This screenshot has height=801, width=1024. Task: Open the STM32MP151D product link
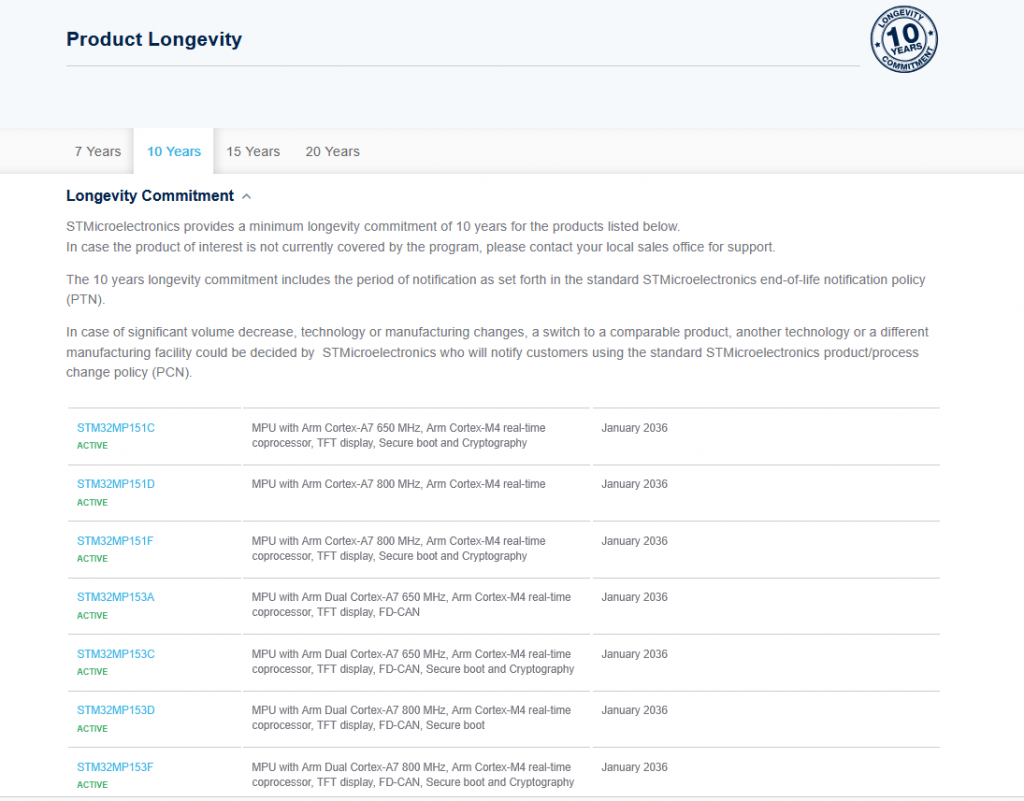(116, 484)
